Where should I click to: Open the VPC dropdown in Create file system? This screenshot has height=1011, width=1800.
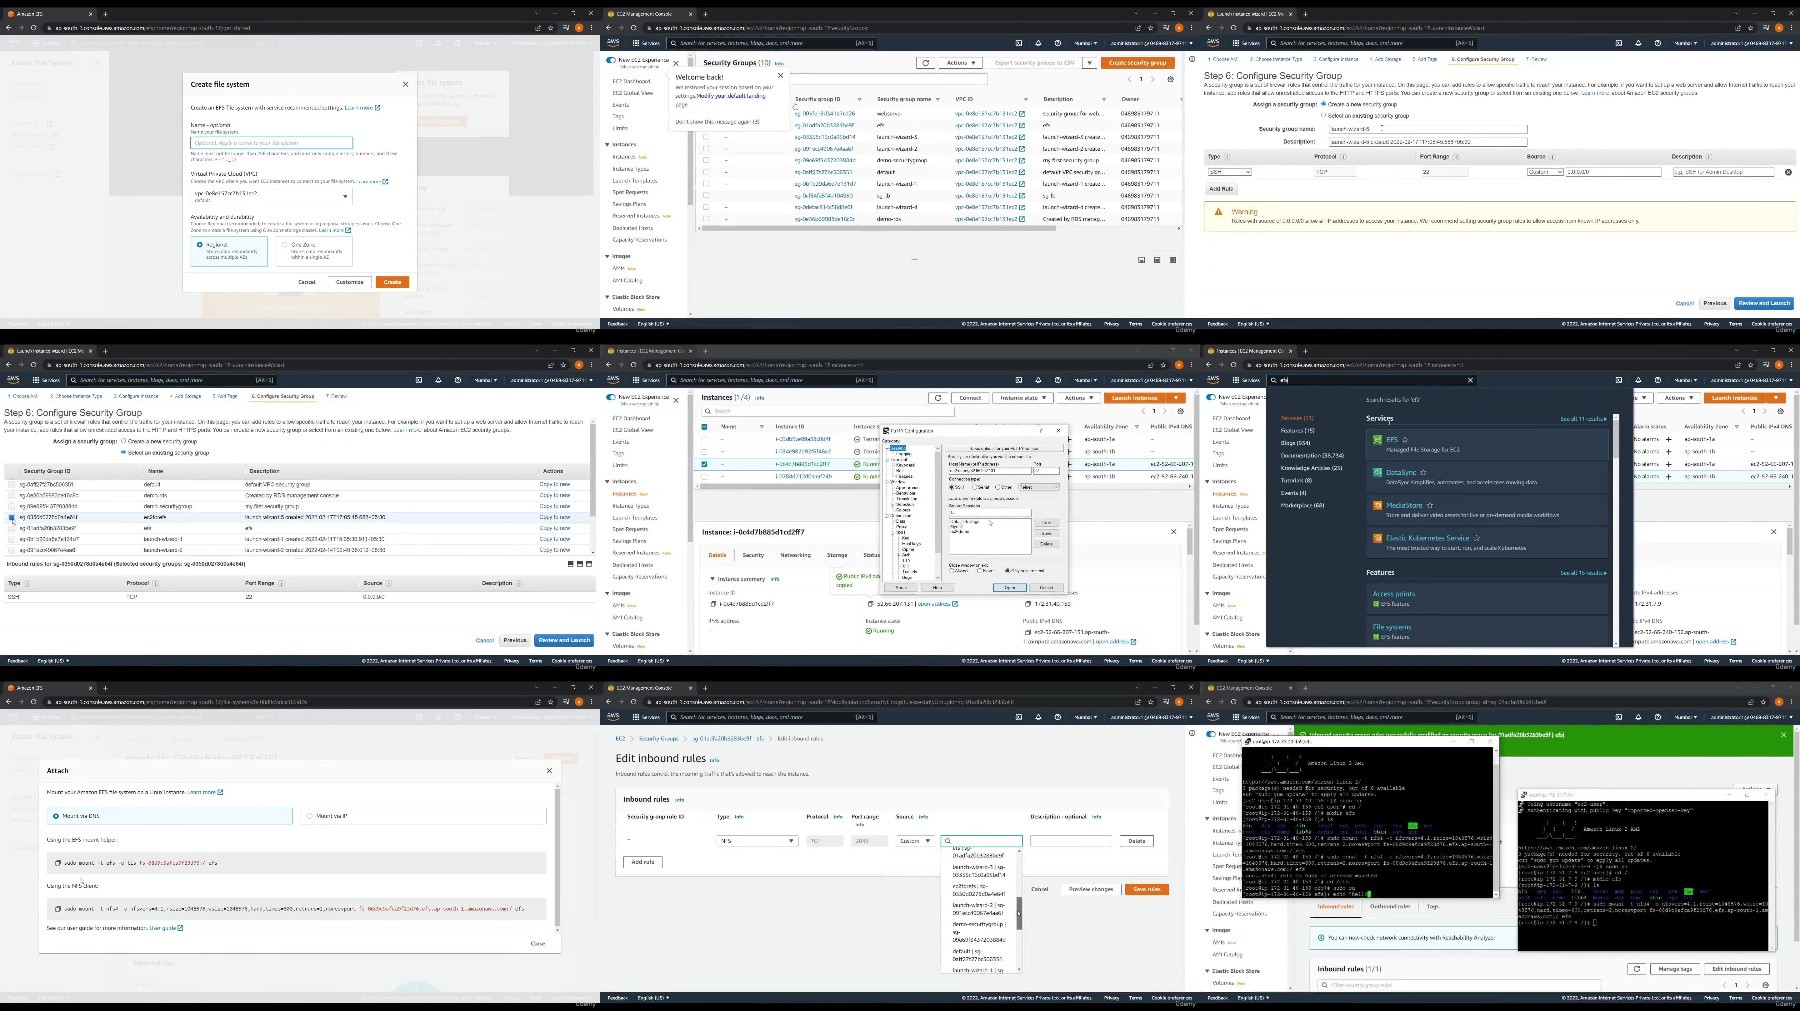click(271, 196)
